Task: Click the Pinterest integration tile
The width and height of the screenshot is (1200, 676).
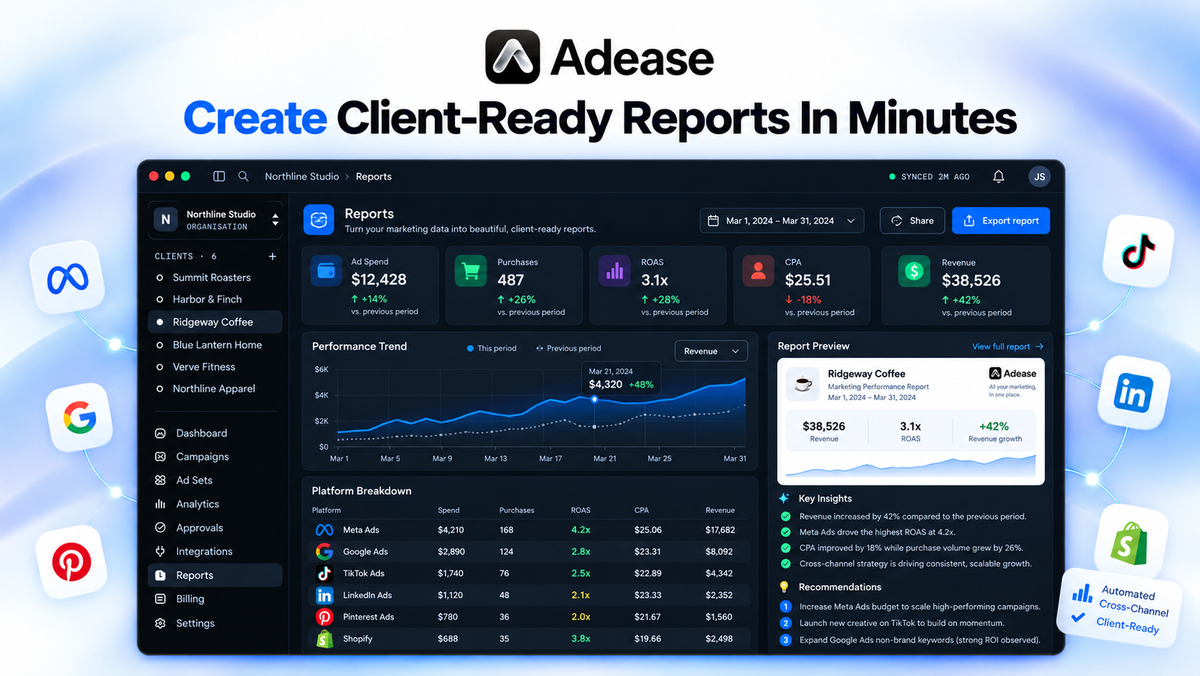Action: (70, 563)
